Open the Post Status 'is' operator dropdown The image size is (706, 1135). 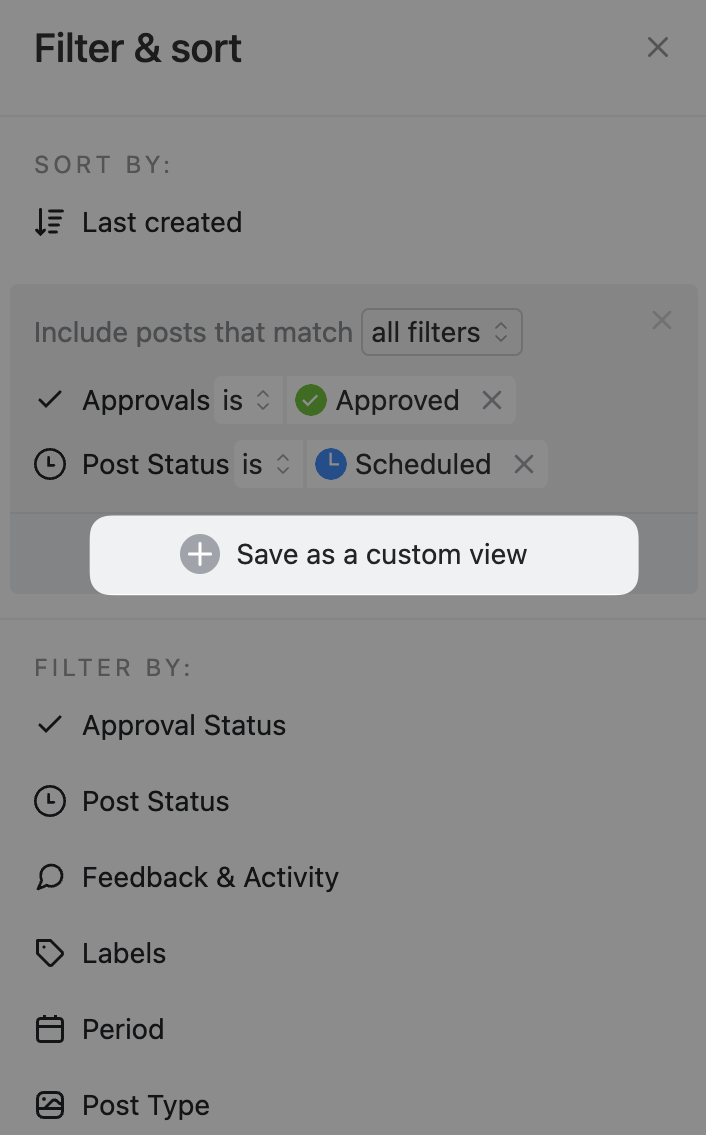[x=267, y=464]
